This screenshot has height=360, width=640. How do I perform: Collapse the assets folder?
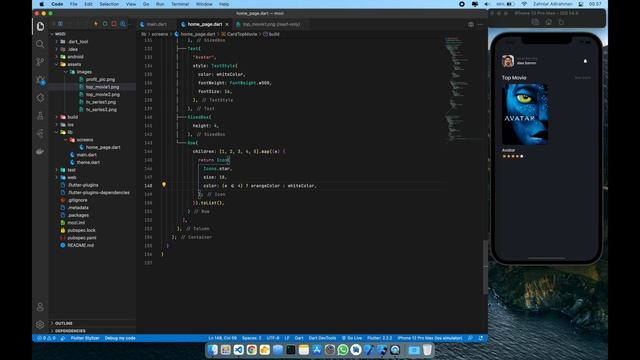click(x=71, y=64)
